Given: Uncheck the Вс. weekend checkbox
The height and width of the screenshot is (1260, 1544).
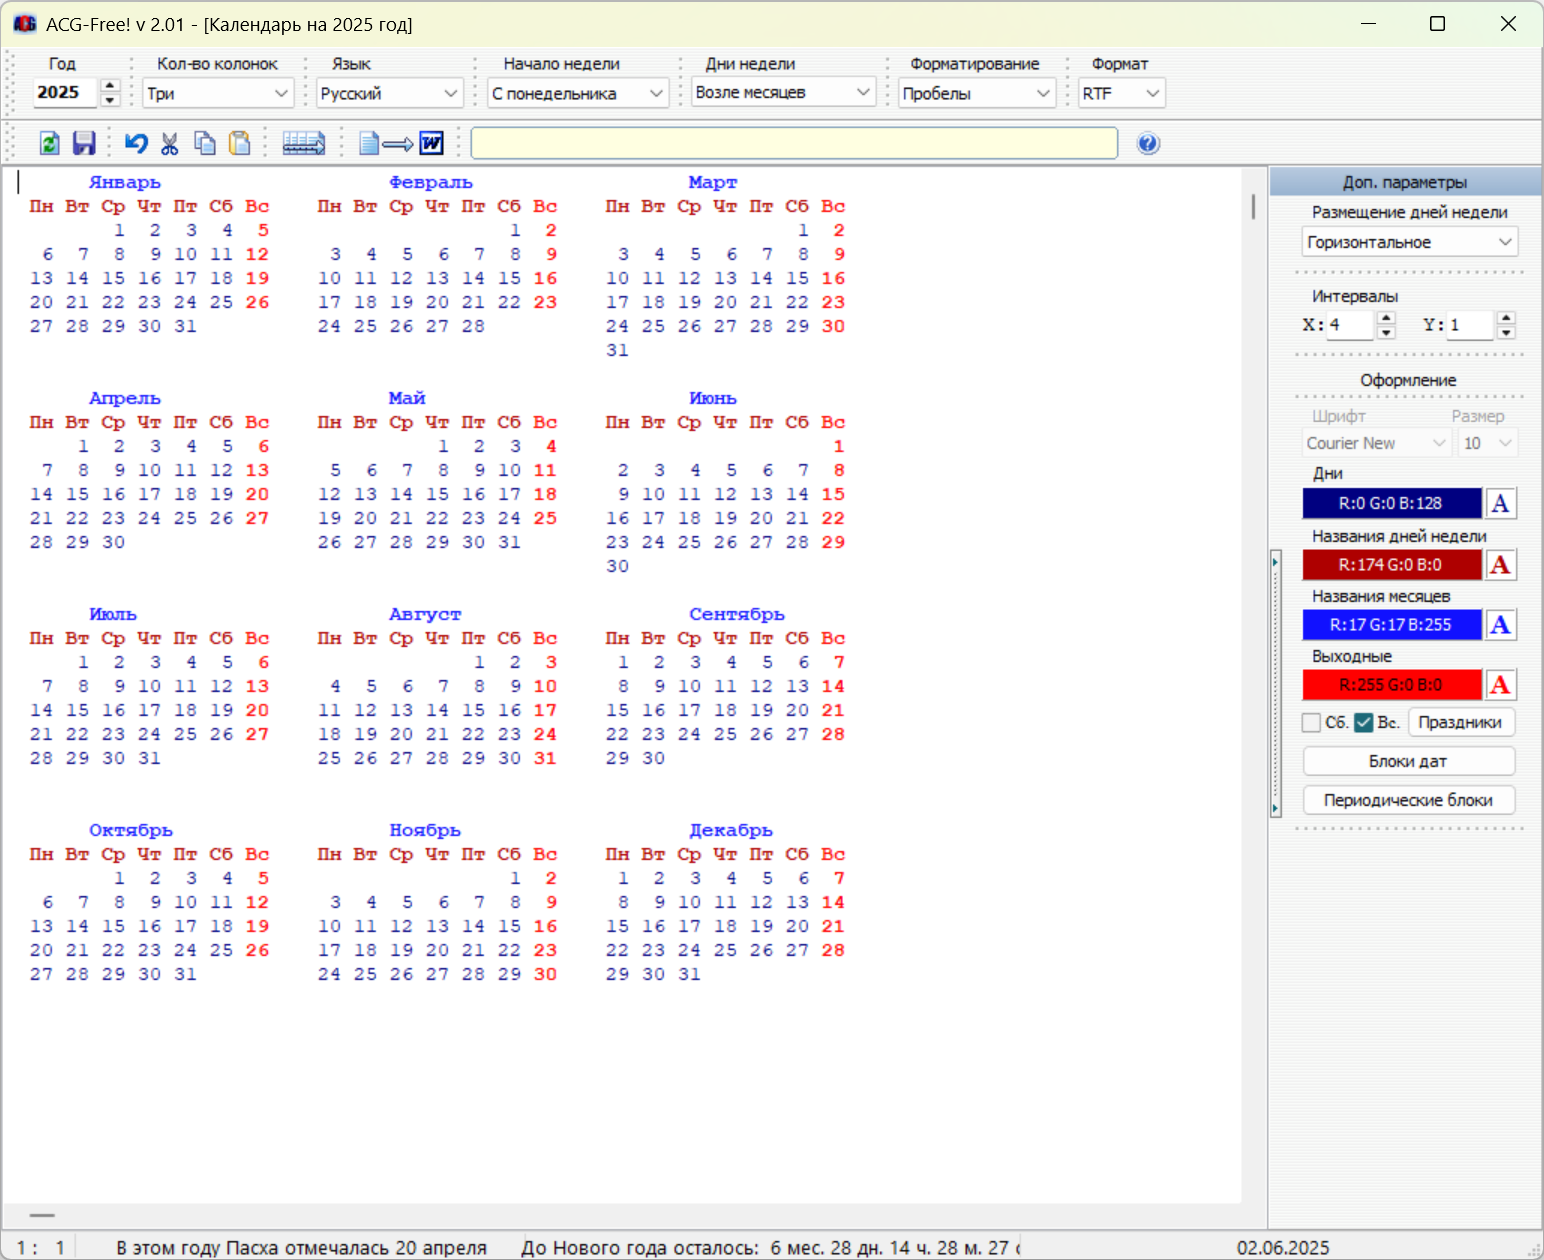Looking at the screenshot, I should click(x=1364, y=722).
